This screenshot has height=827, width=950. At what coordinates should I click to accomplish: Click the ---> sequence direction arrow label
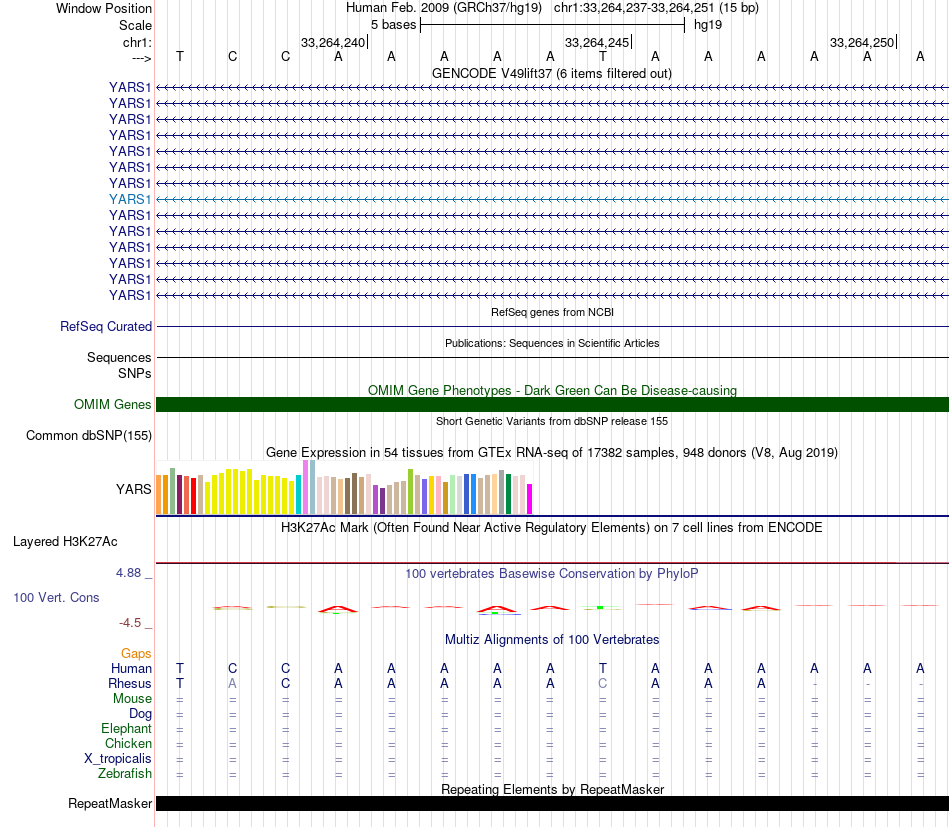pyautogui.click(x=141, y=58)
